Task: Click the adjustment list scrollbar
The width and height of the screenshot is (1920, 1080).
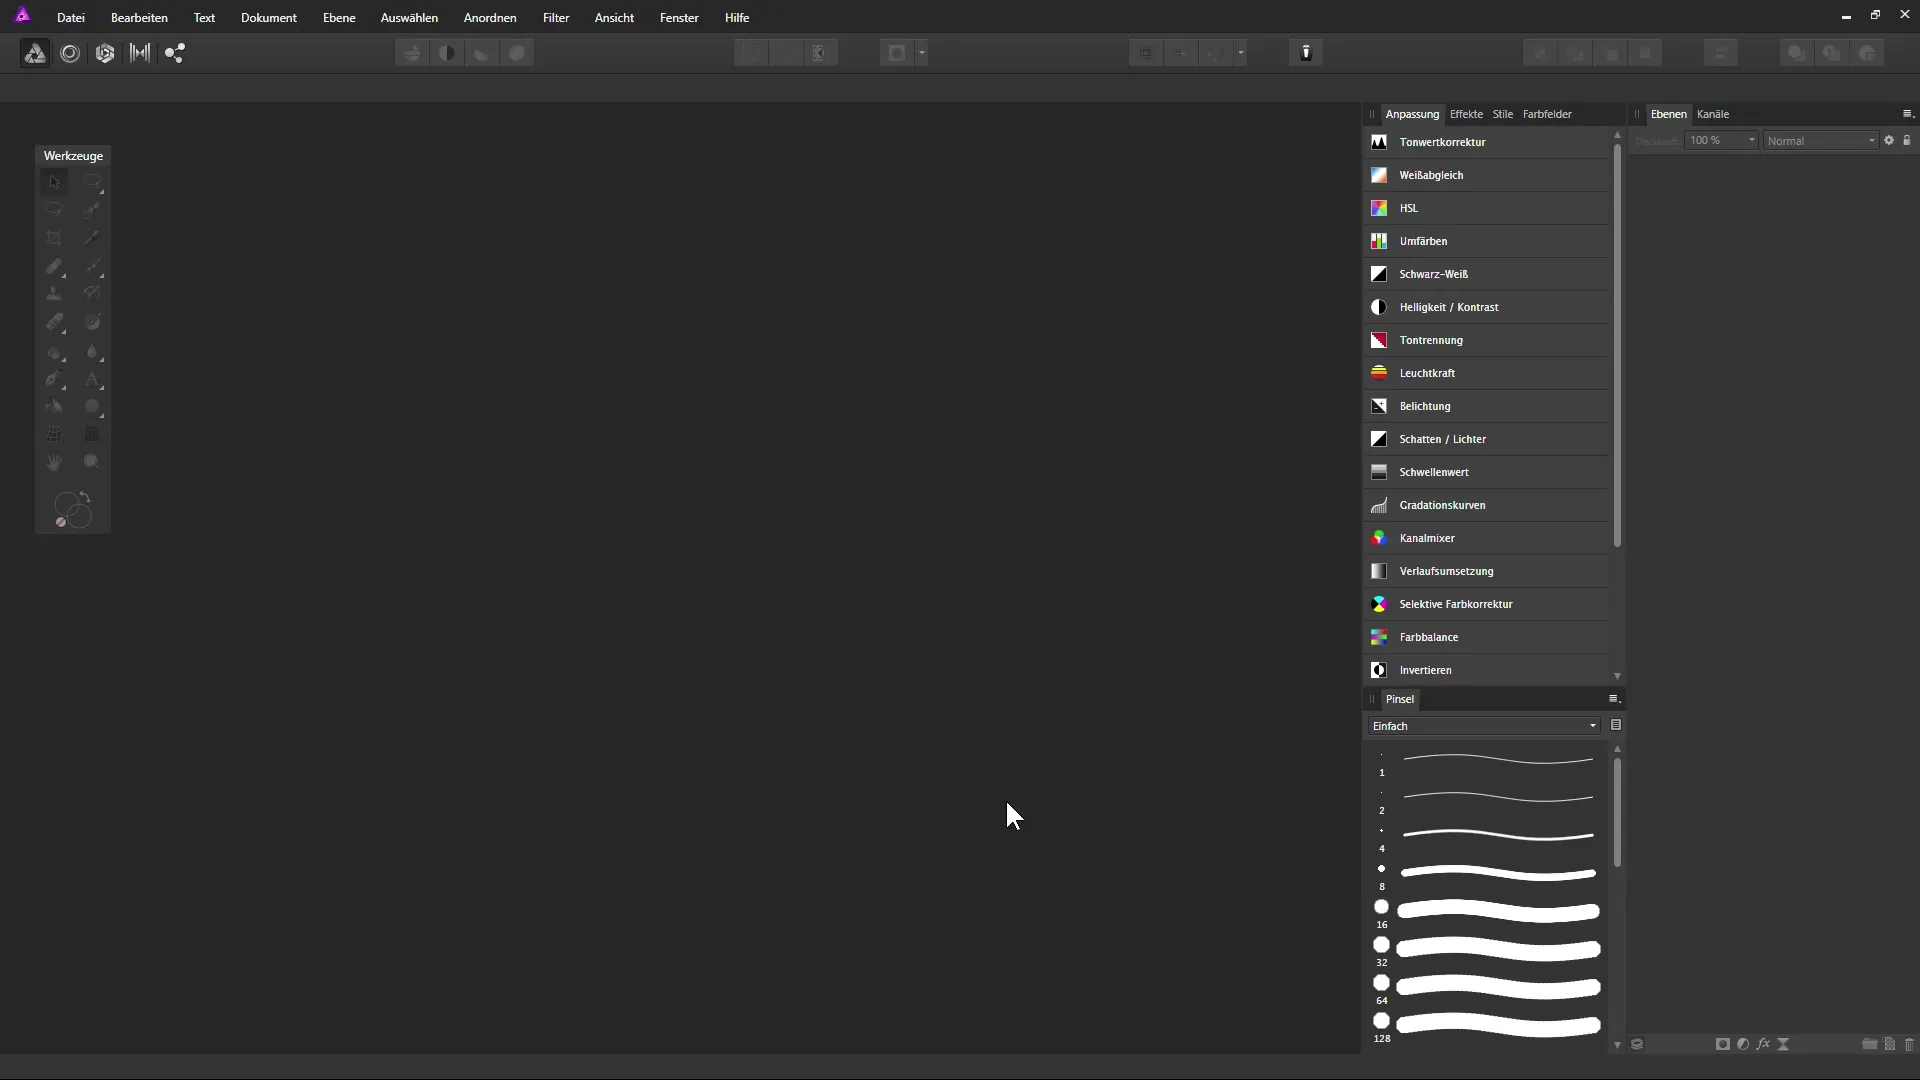Action: coord(1617,346)
